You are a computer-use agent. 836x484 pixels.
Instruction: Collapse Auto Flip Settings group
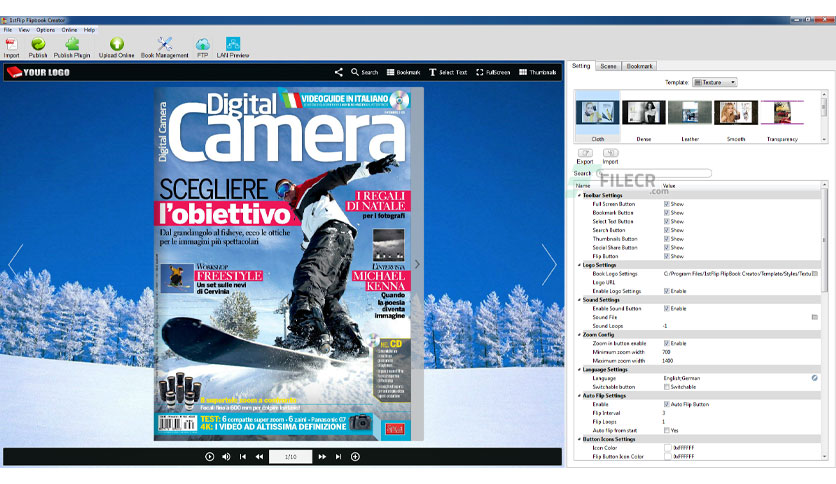[580, 396]
